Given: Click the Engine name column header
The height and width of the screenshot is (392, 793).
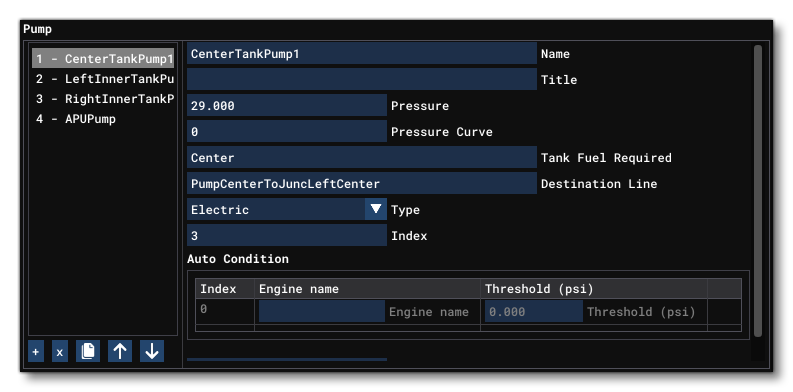Looking at the screenshot, I should click(x=367, y=289).
